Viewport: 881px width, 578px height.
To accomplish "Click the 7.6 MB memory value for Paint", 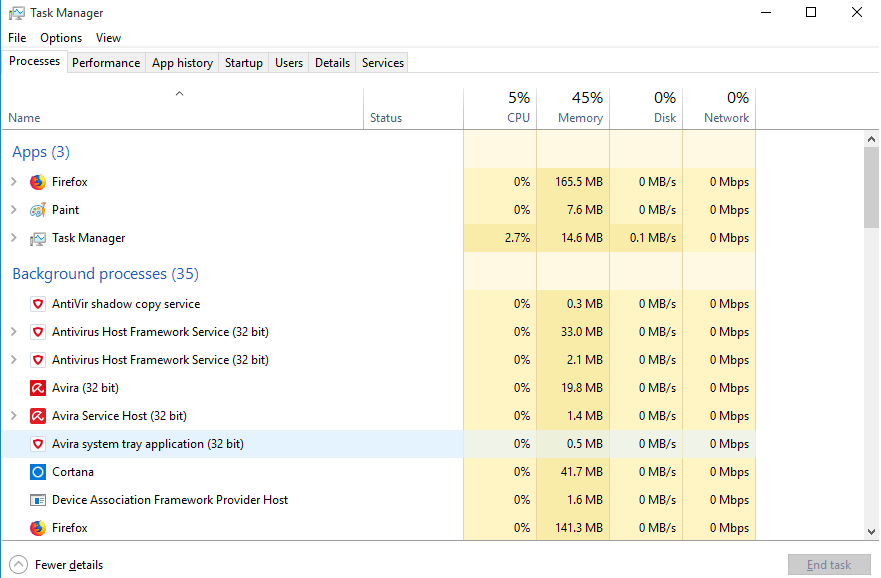I will (584, 210).
